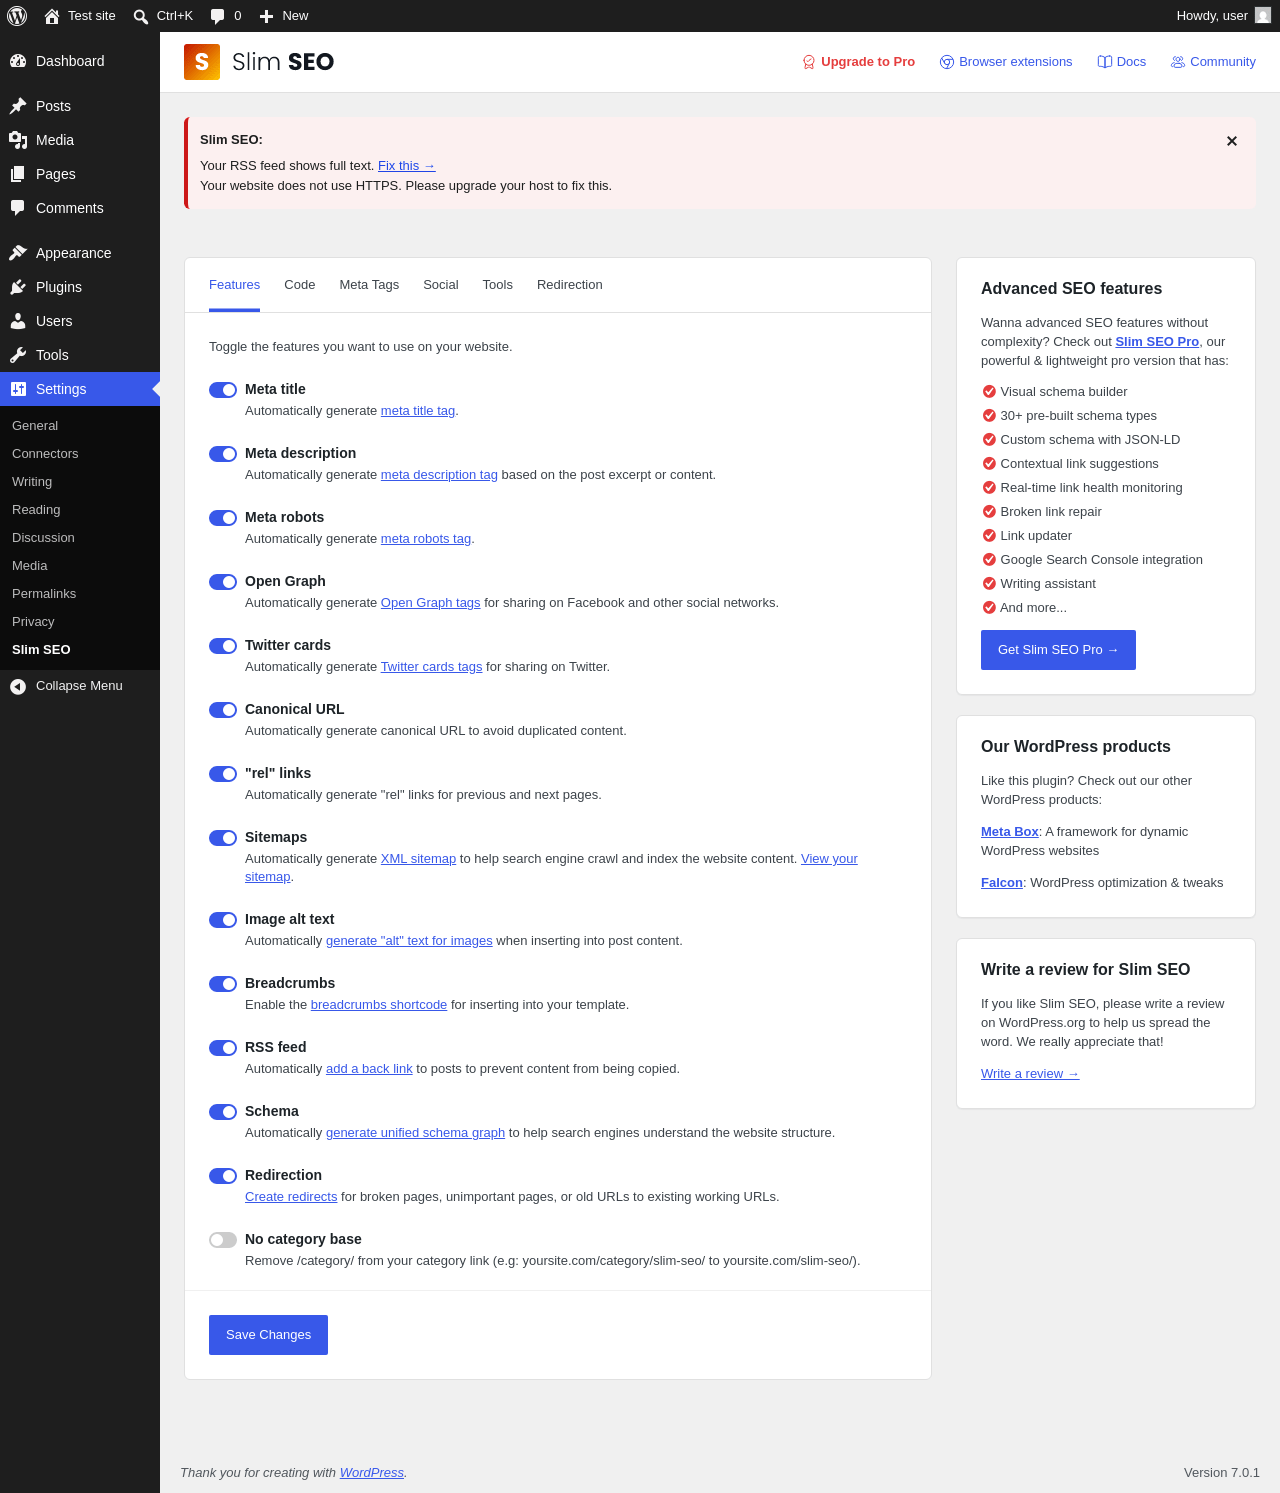This screenshot has width=1280, height=1493.
Task: Click Get Slim SEO Pro button
Action: tap(1058, 650)
